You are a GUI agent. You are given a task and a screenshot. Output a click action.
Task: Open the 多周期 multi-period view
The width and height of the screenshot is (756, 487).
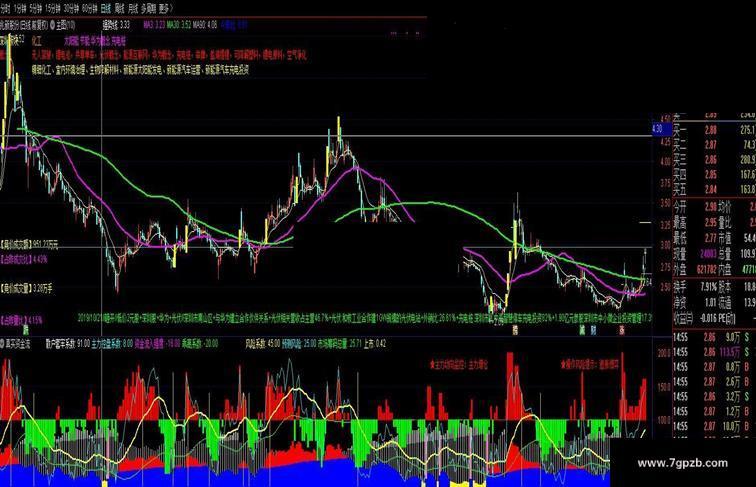pos(148,8)
